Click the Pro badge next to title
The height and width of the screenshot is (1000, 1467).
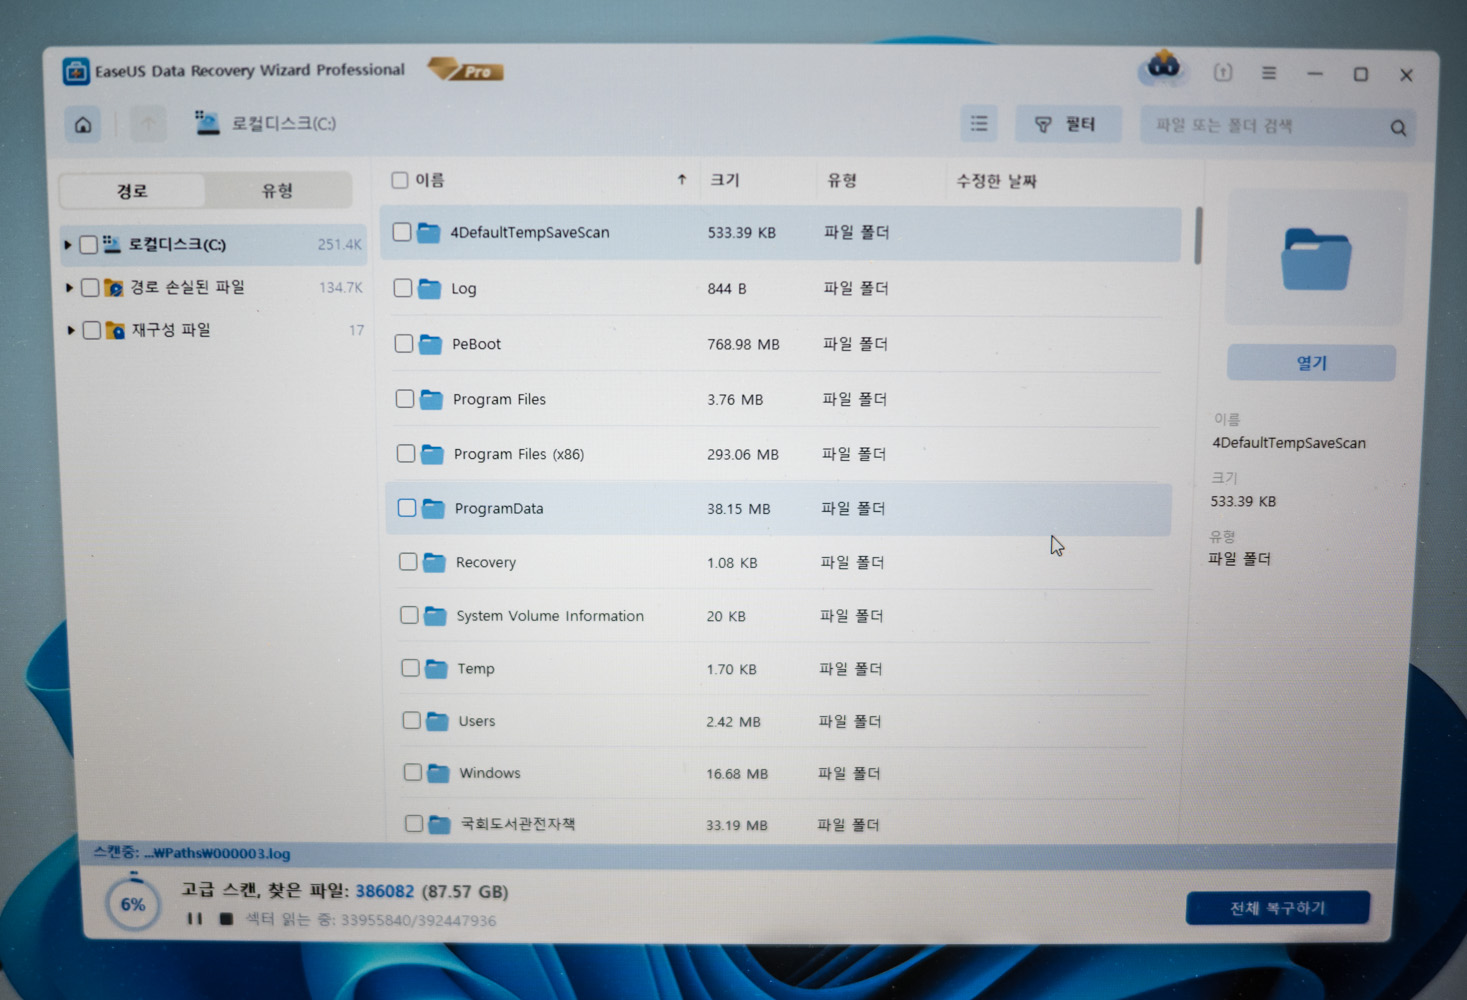click(466, 70)
